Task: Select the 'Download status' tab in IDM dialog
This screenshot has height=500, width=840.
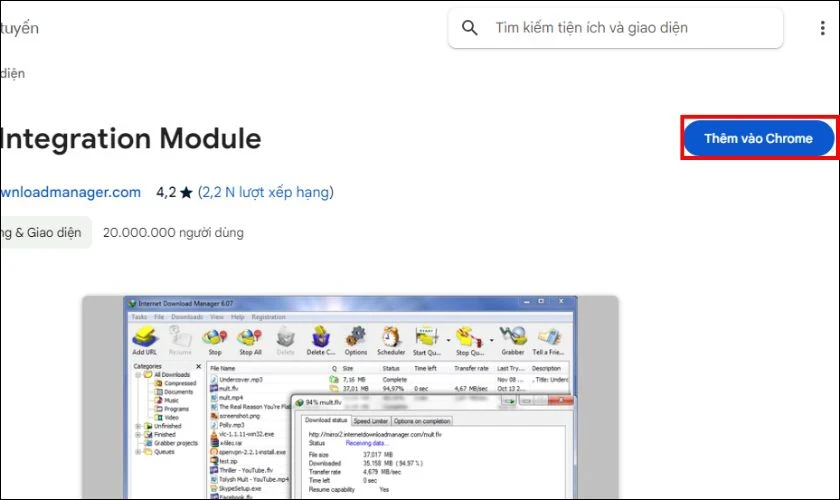Action: [x=326, y=421]
